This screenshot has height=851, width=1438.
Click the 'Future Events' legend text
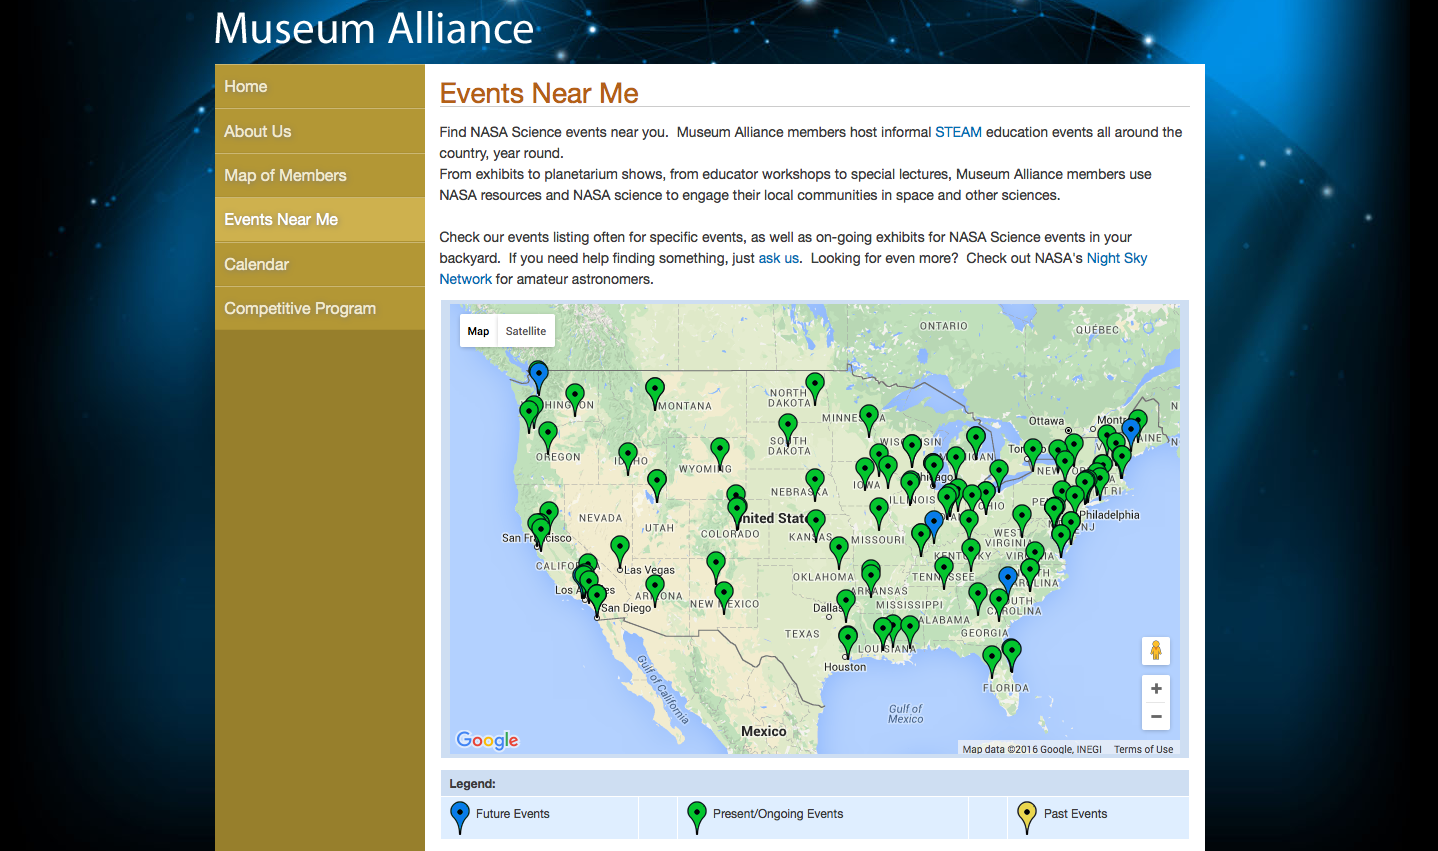coord(513,814)
